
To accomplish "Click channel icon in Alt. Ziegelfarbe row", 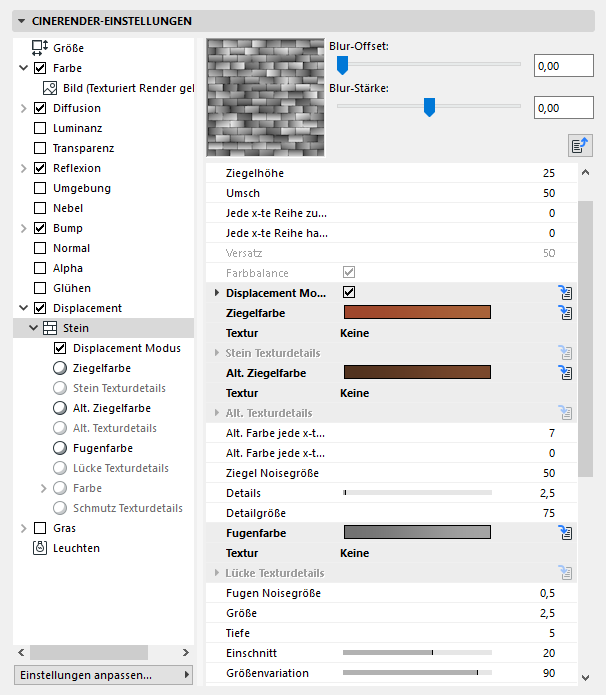I will (565, 373).
